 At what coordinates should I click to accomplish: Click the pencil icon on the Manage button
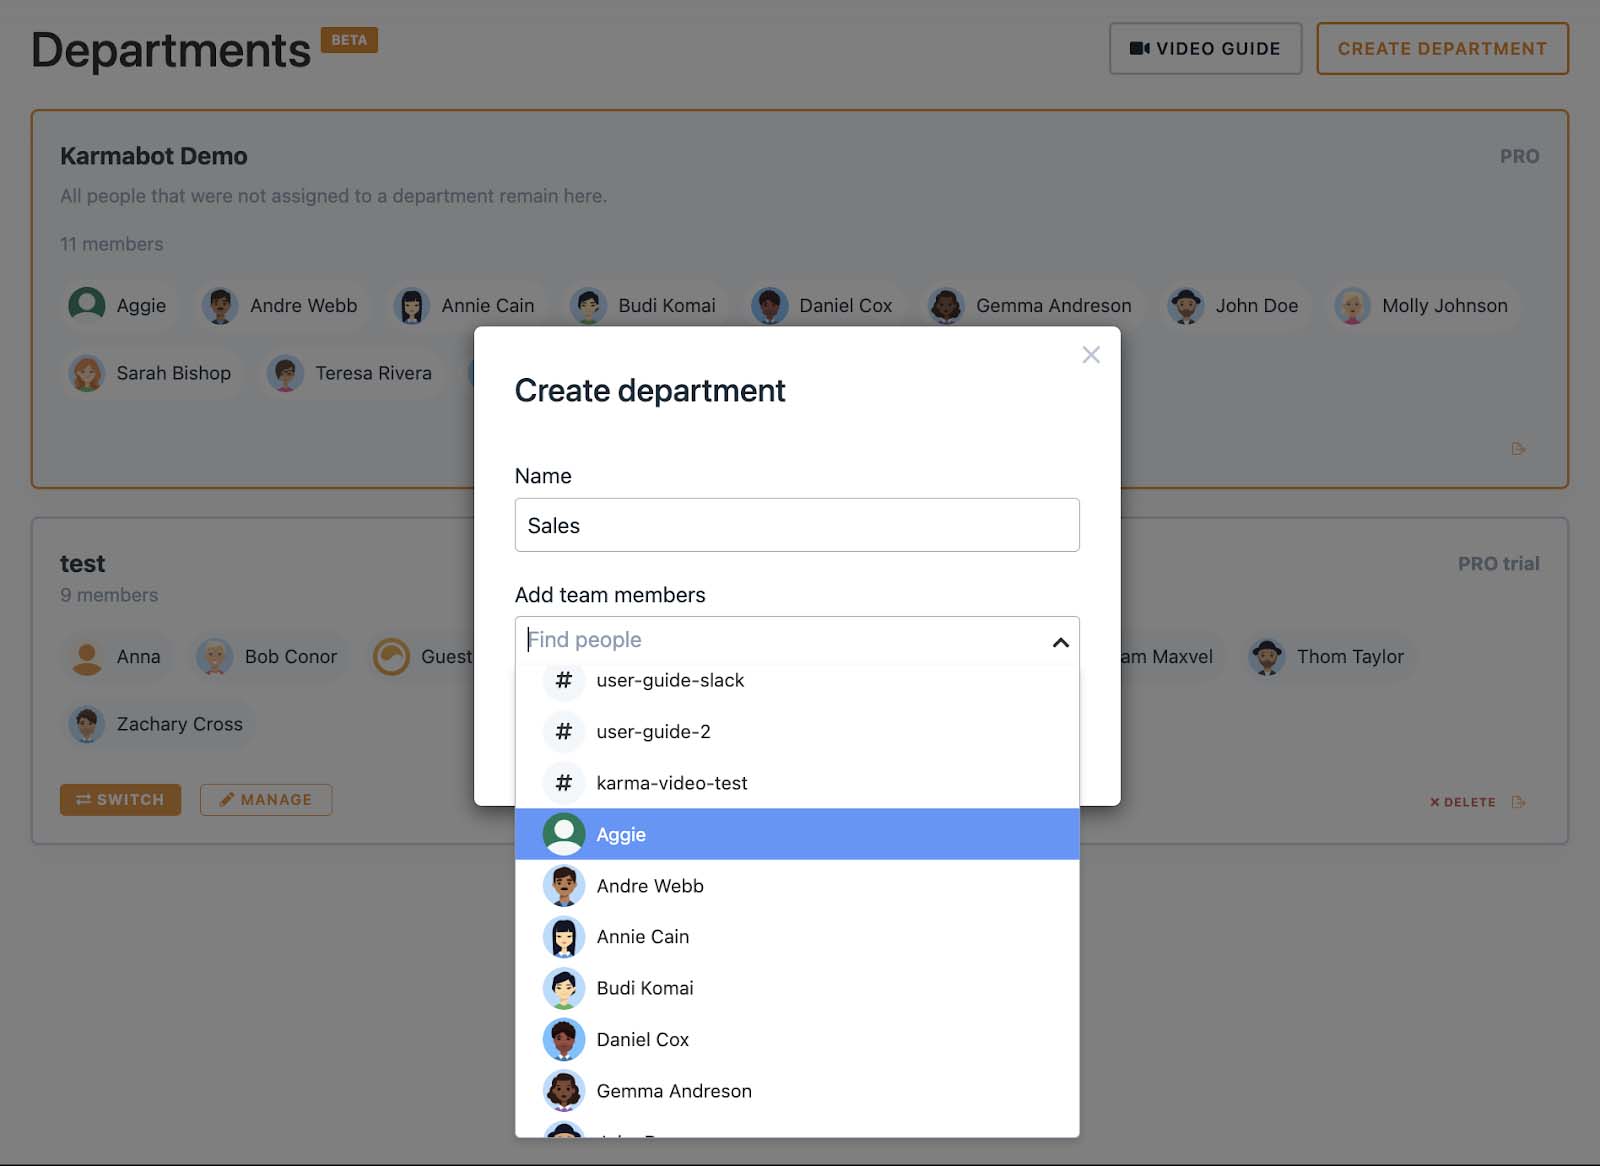tap(228, 799)
